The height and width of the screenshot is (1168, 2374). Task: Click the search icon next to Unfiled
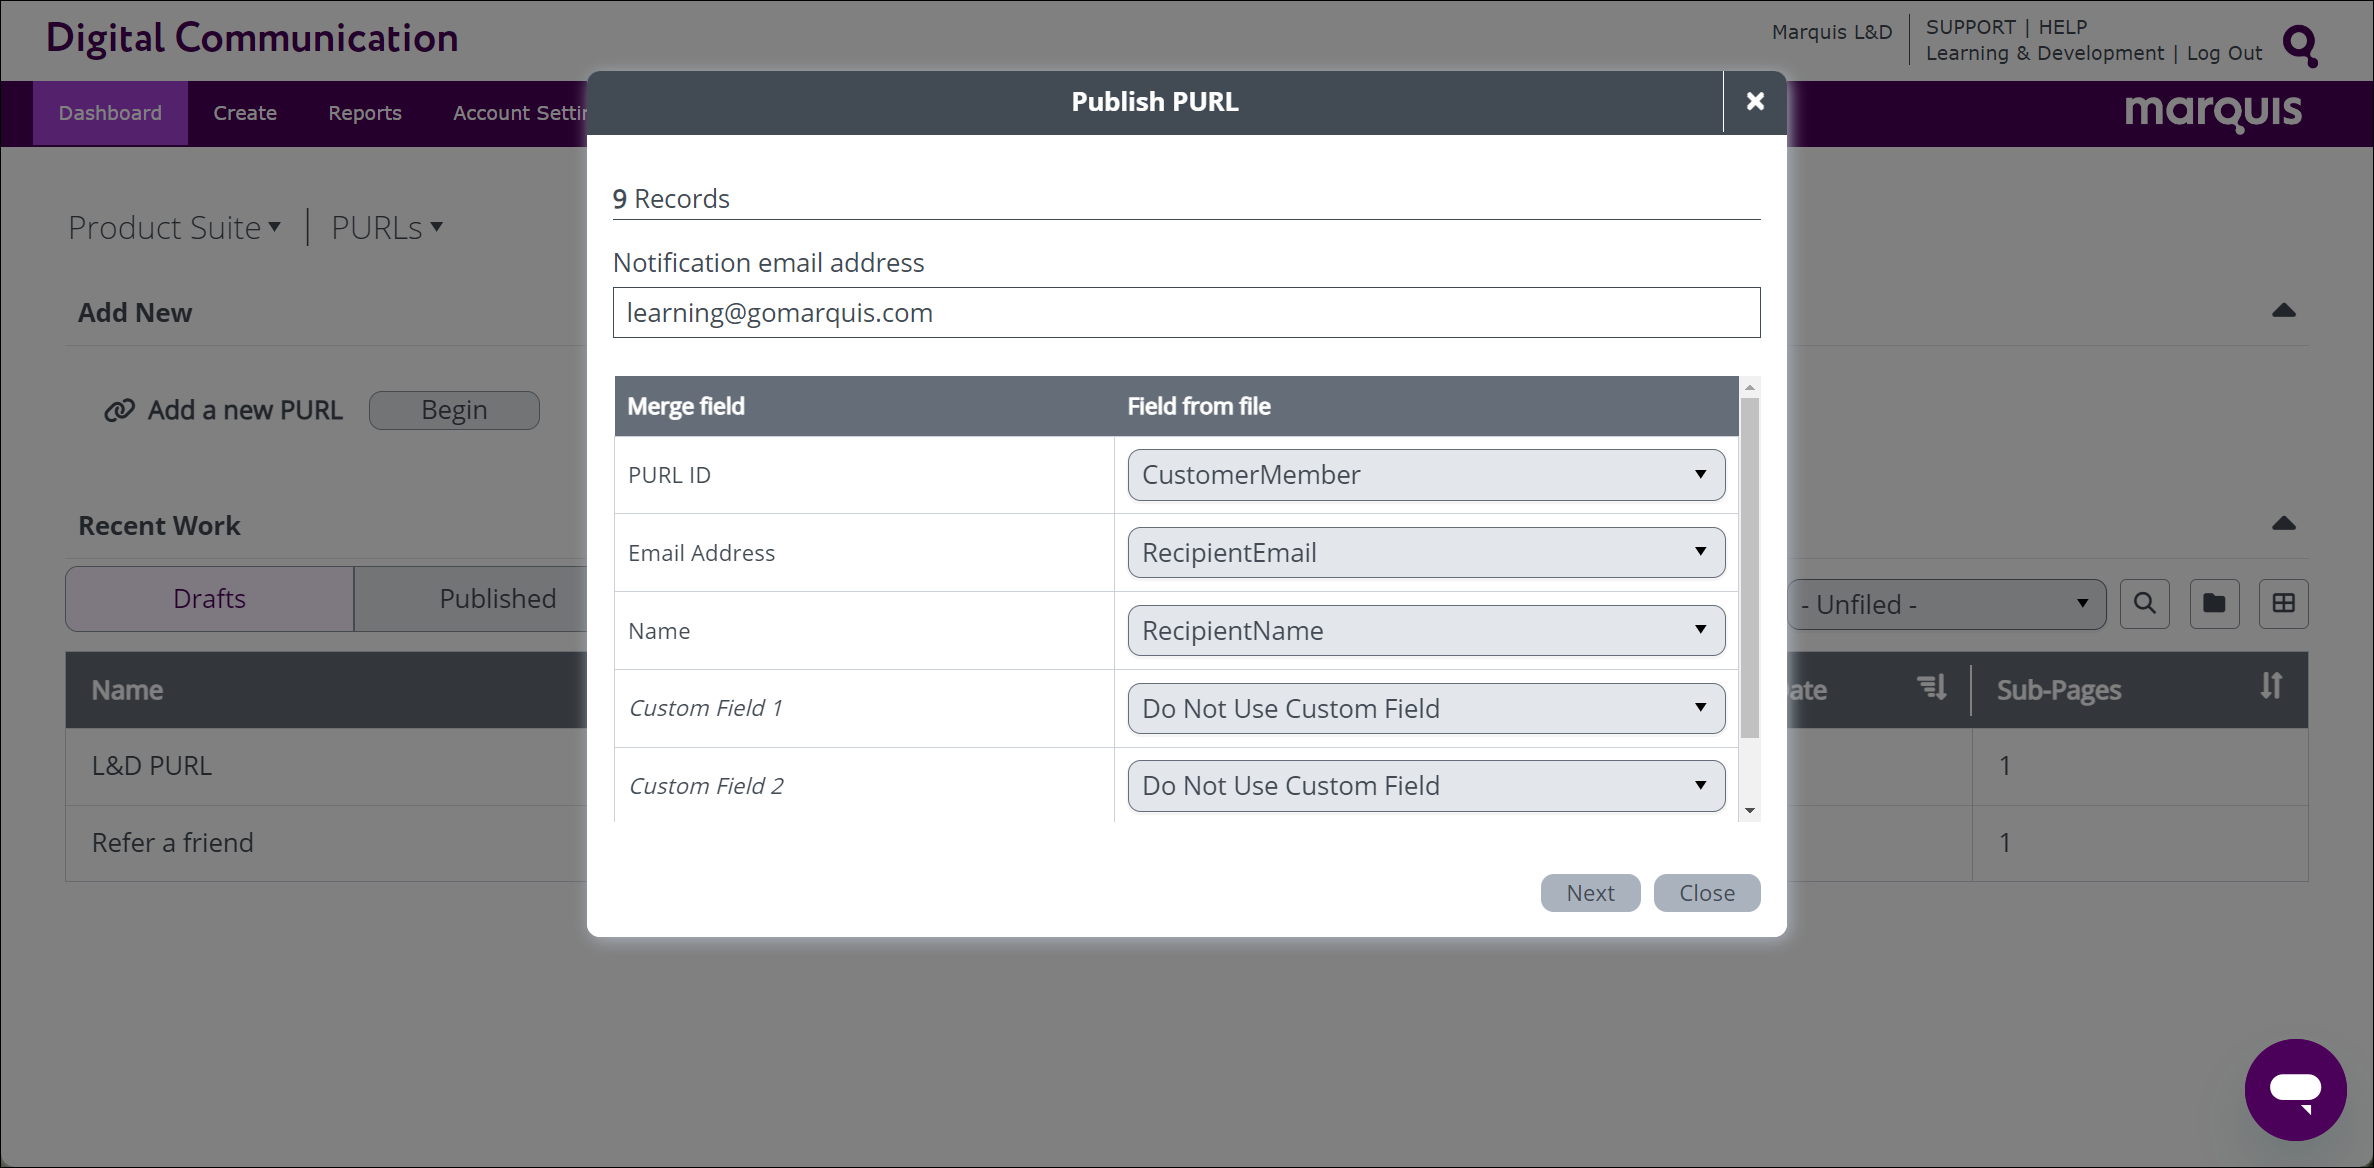(x=2145, y=604)
